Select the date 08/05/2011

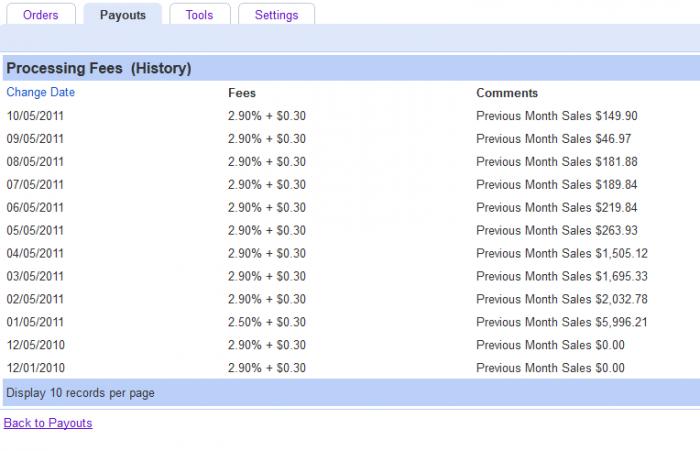[35, 161]
